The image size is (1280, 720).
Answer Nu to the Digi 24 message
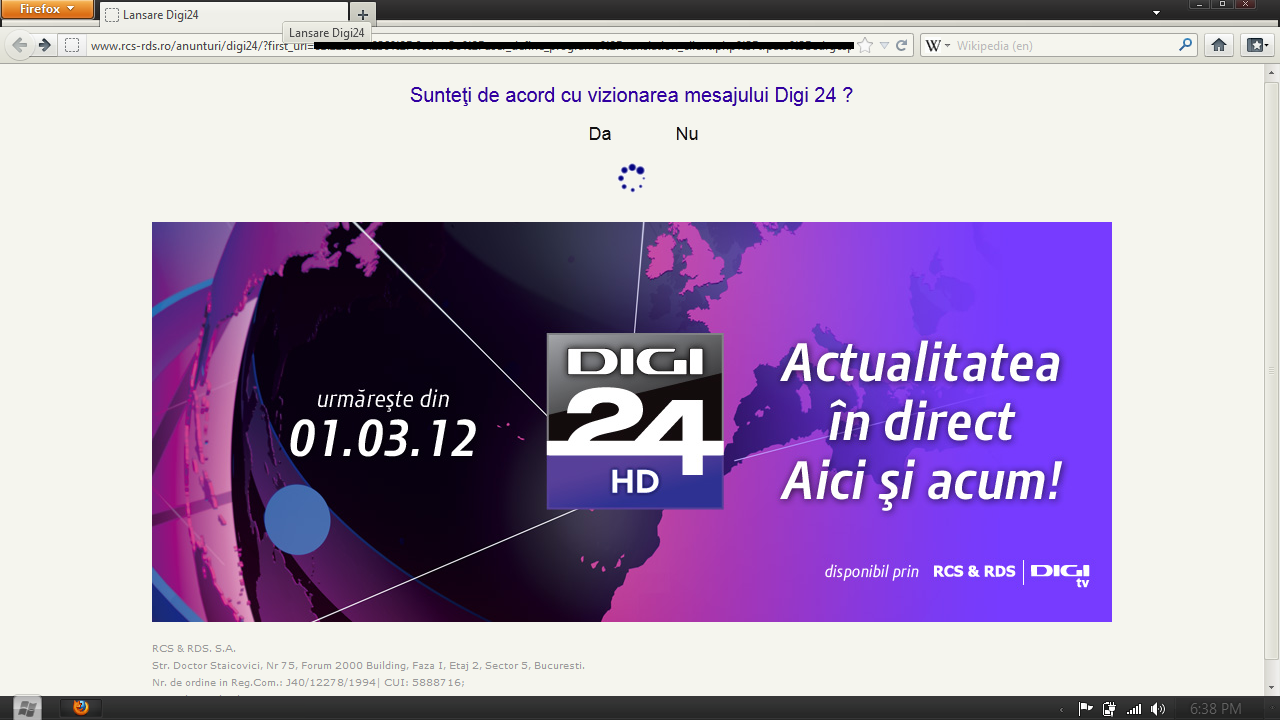coord(687,134)
